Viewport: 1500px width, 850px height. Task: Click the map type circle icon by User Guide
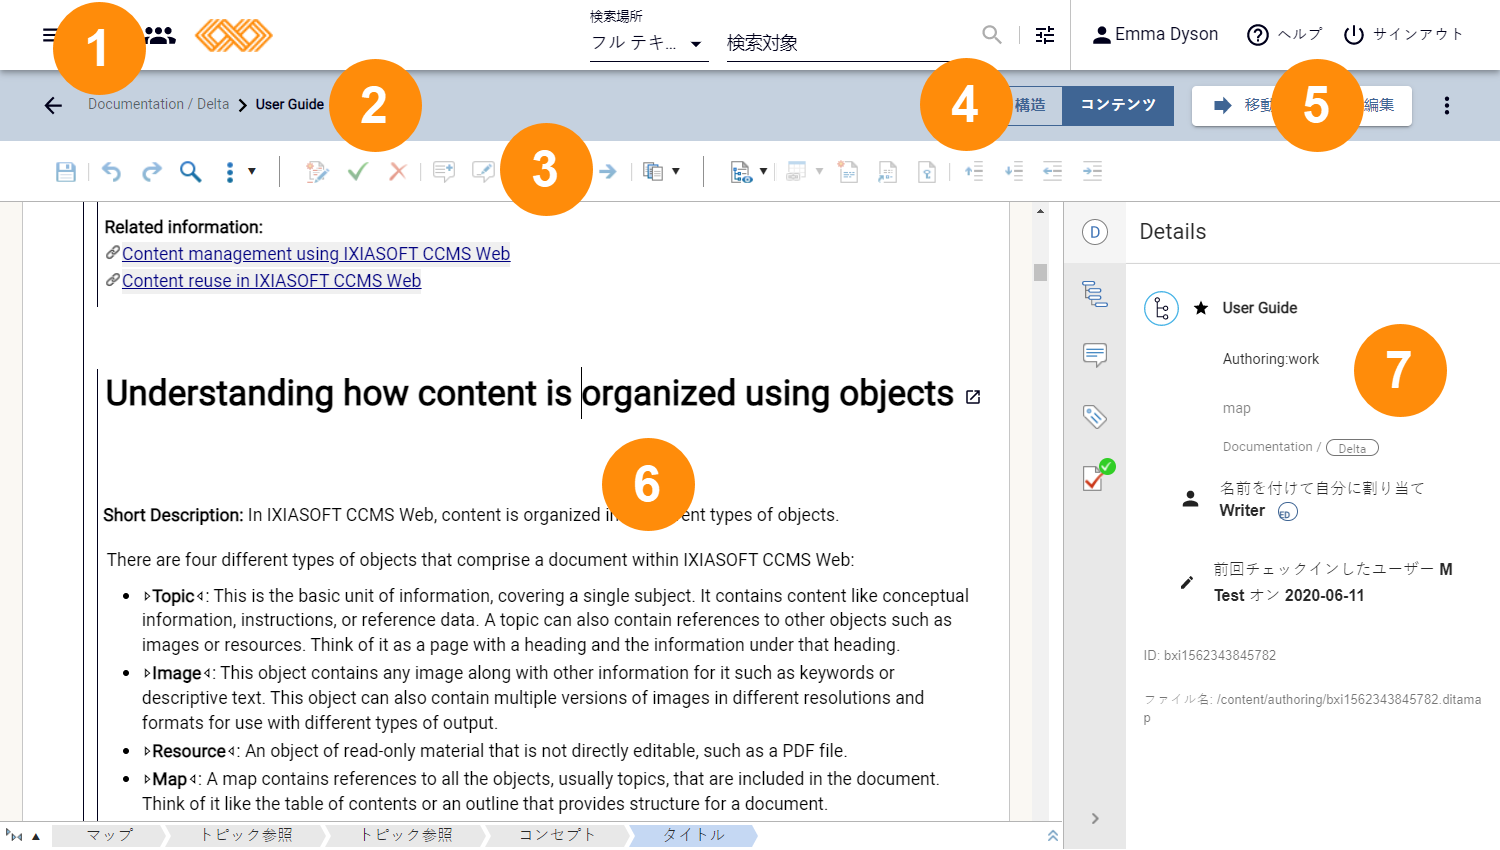(x=1161, y=309)
